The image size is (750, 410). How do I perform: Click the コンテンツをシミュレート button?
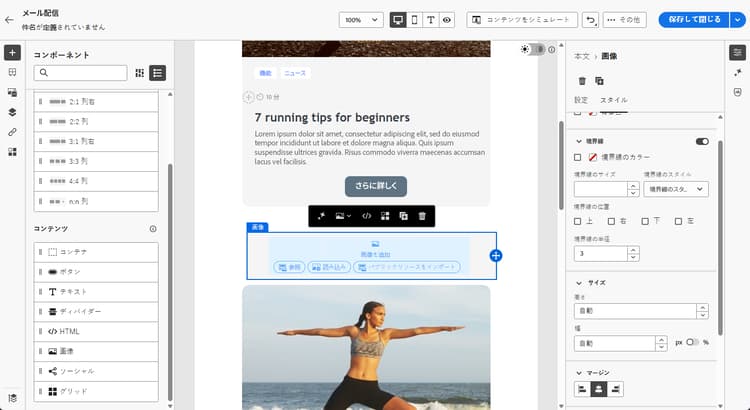[x=522, y=20]
